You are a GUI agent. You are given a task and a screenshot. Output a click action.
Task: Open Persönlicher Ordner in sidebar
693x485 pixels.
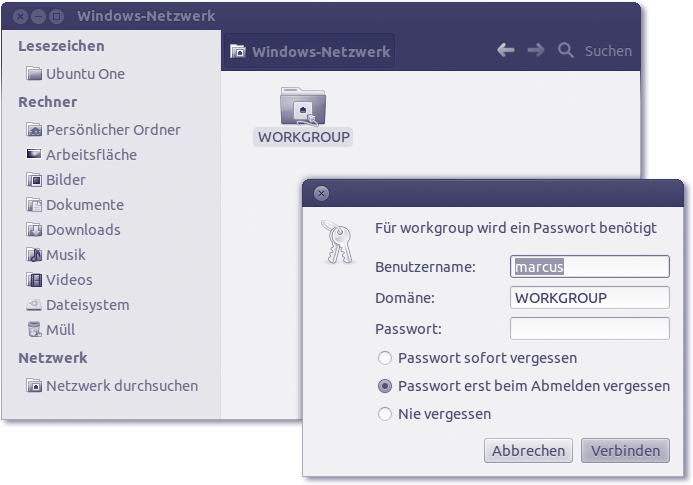[112, 130]
